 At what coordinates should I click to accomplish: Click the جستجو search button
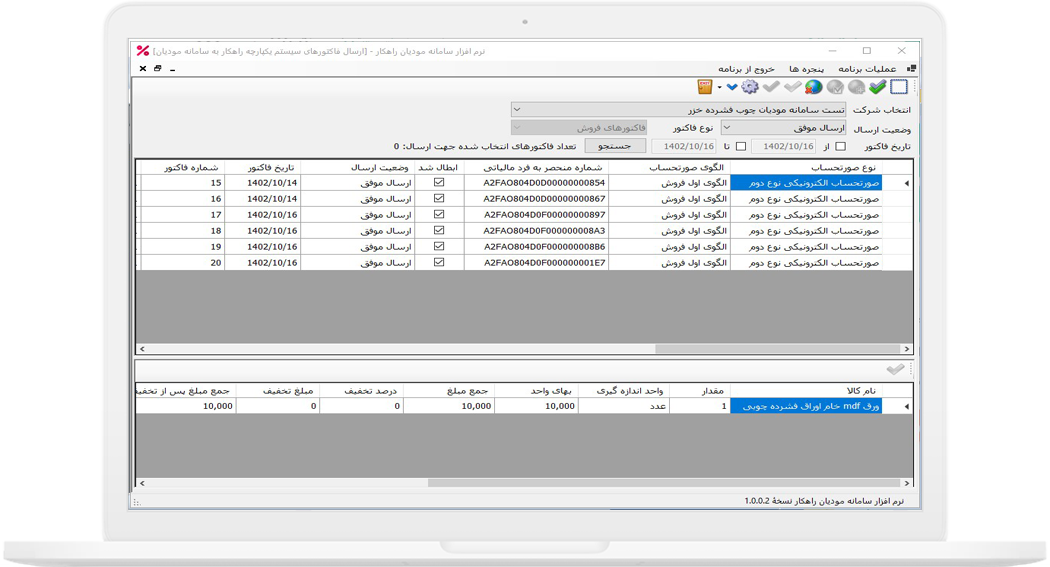coord(615,146)
